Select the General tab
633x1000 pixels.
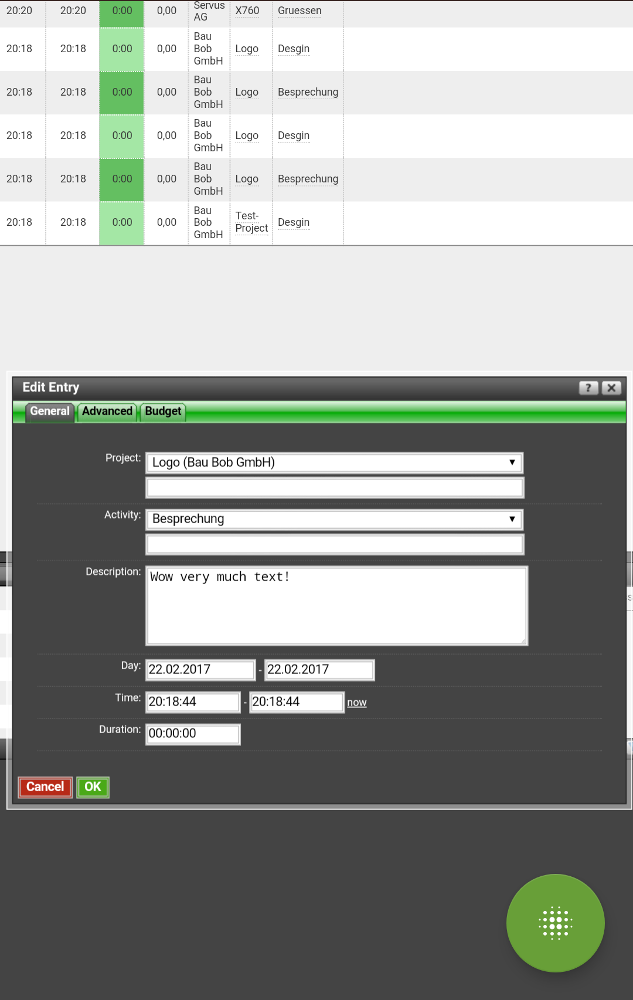click(x=49, y=412)
